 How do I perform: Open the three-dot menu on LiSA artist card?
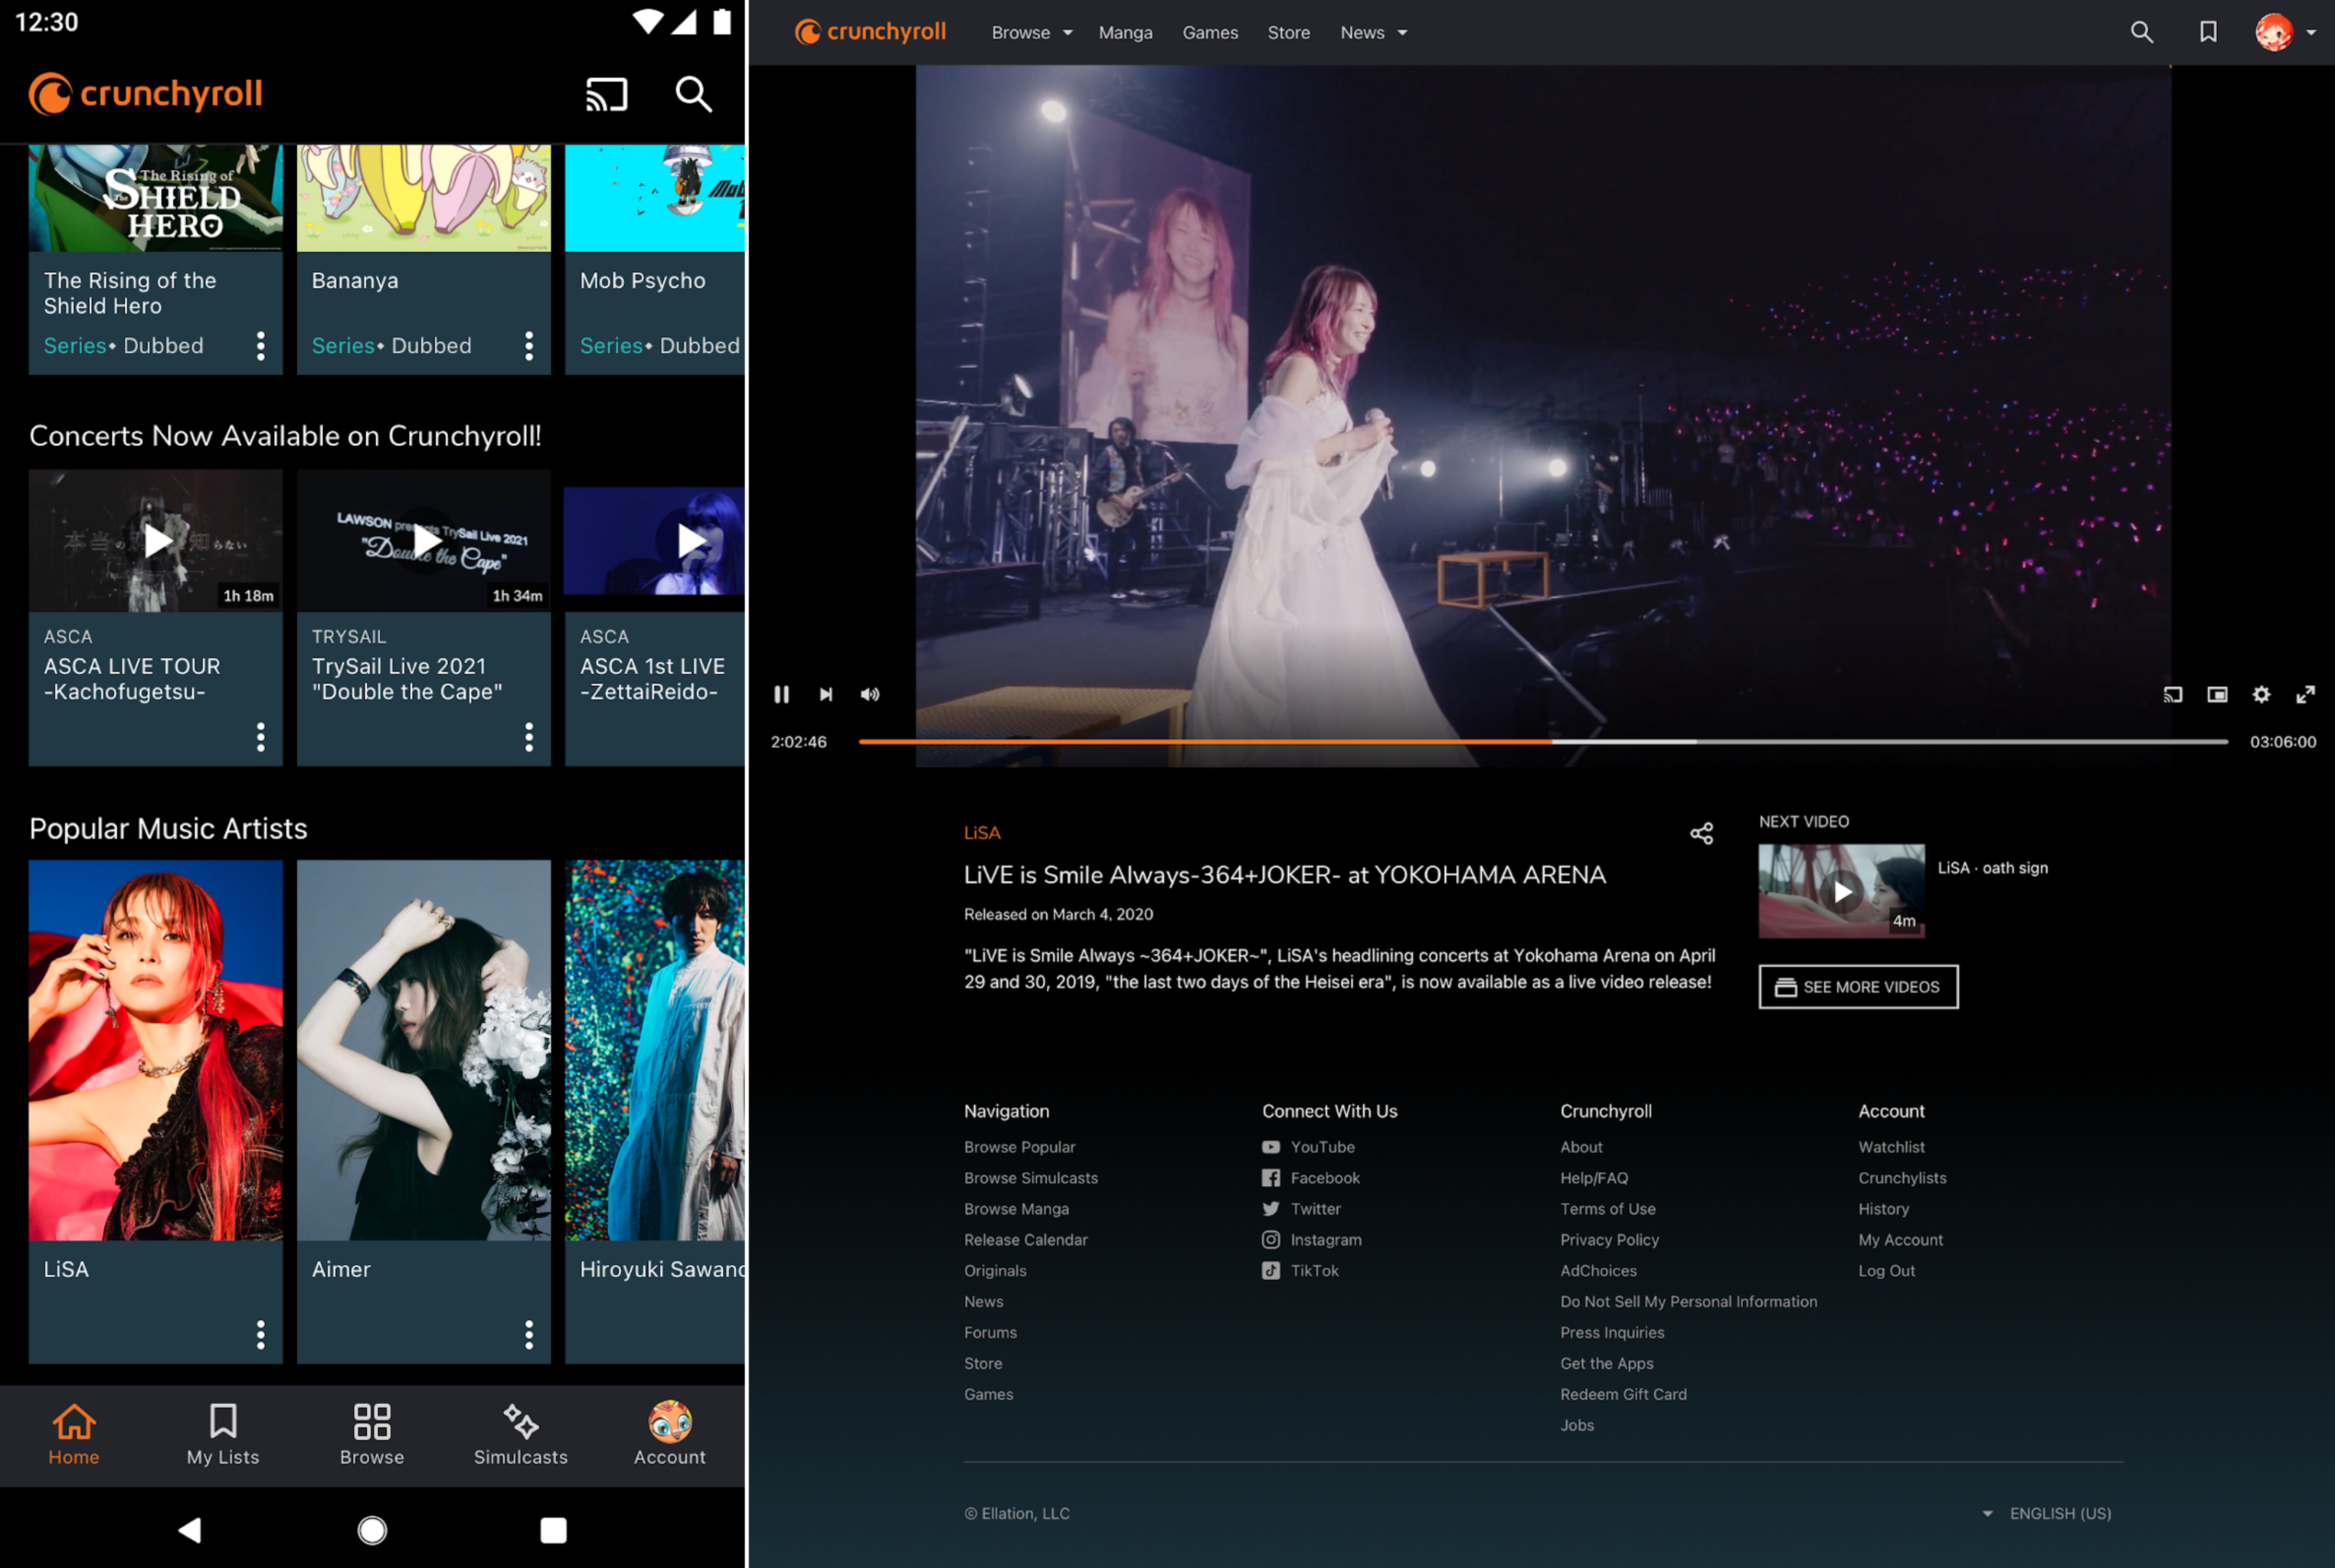pyautogui.click(x=260, y=1334)
